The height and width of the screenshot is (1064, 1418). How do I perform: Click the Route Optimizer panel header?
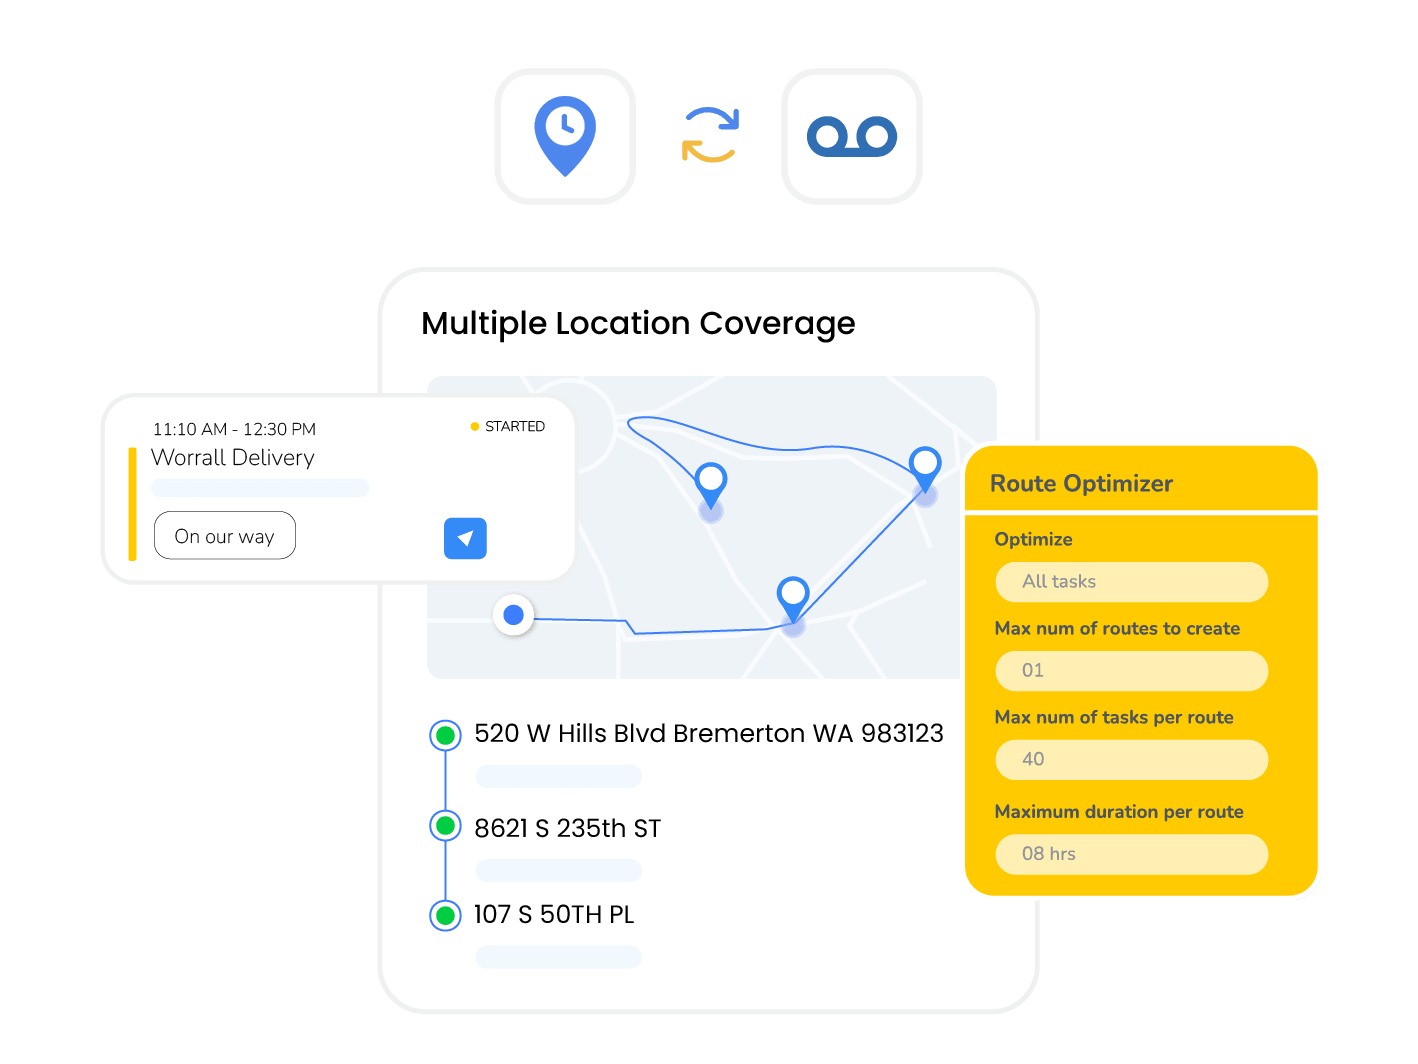[x=1081, y=484]
